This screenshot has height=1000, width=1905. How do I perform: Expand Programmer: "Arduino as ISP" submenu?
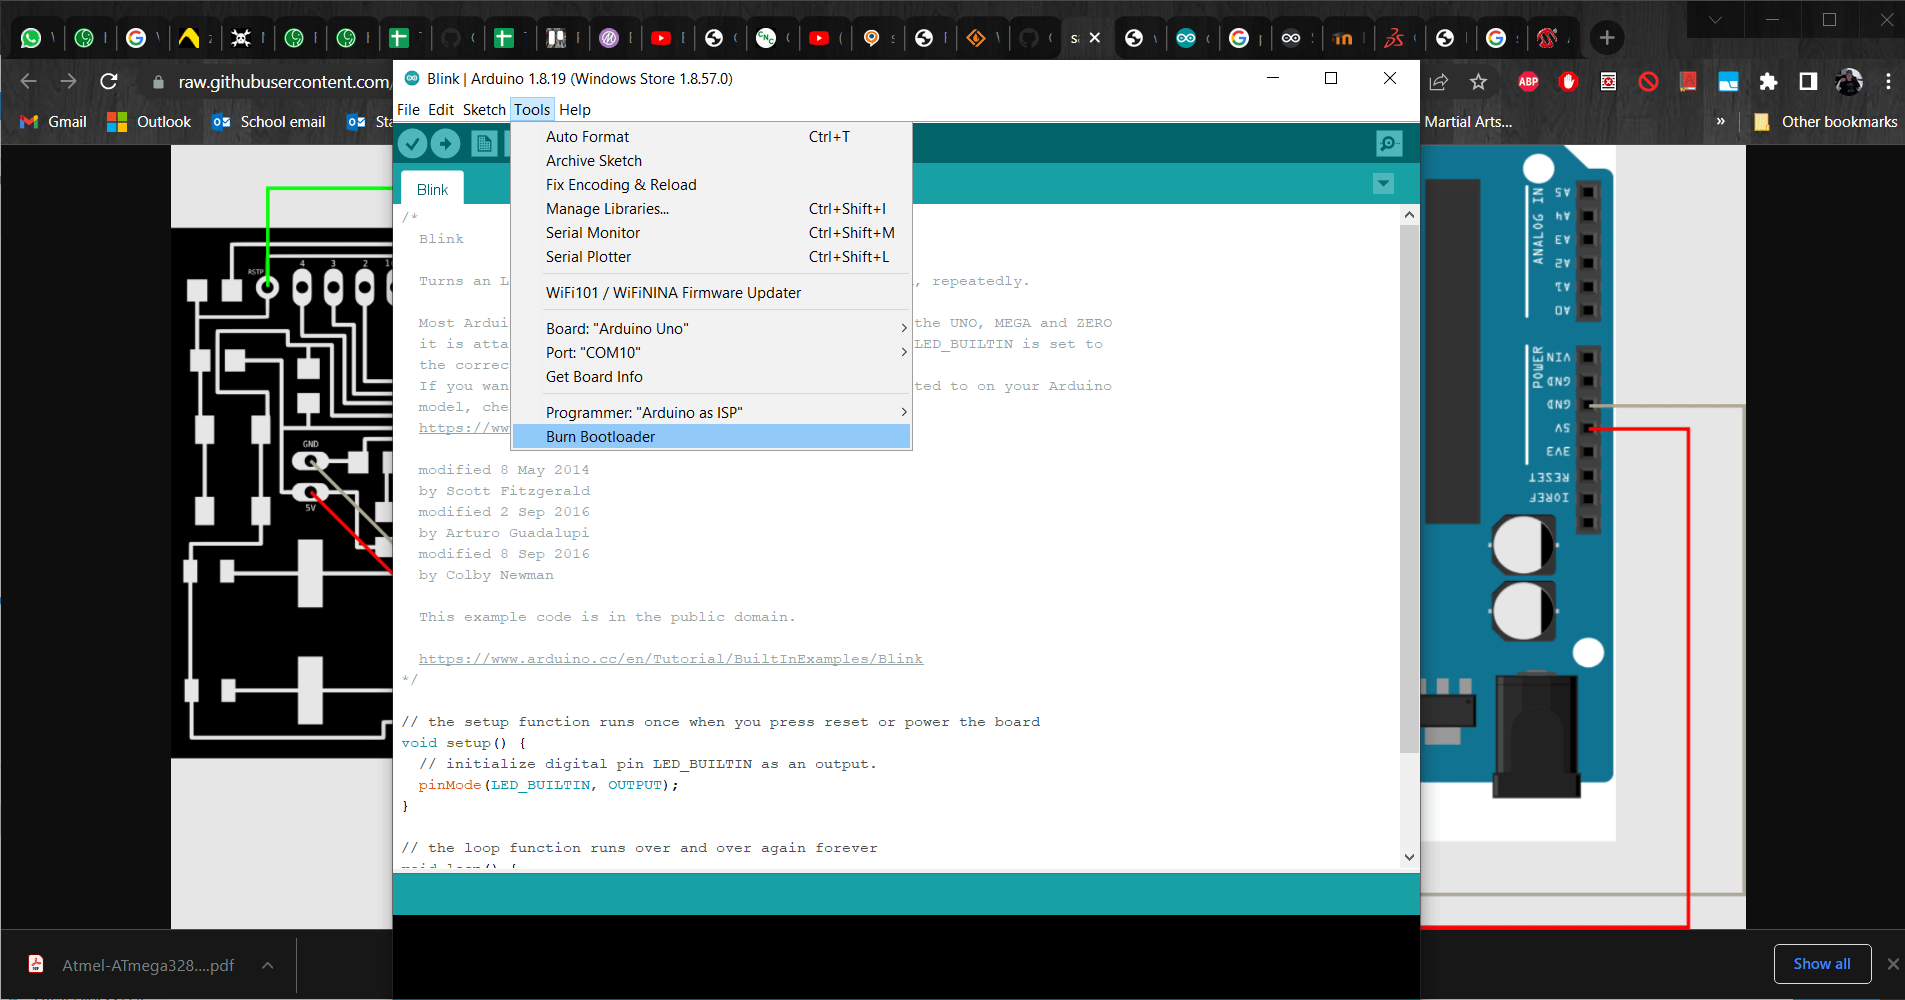[711, 413]
